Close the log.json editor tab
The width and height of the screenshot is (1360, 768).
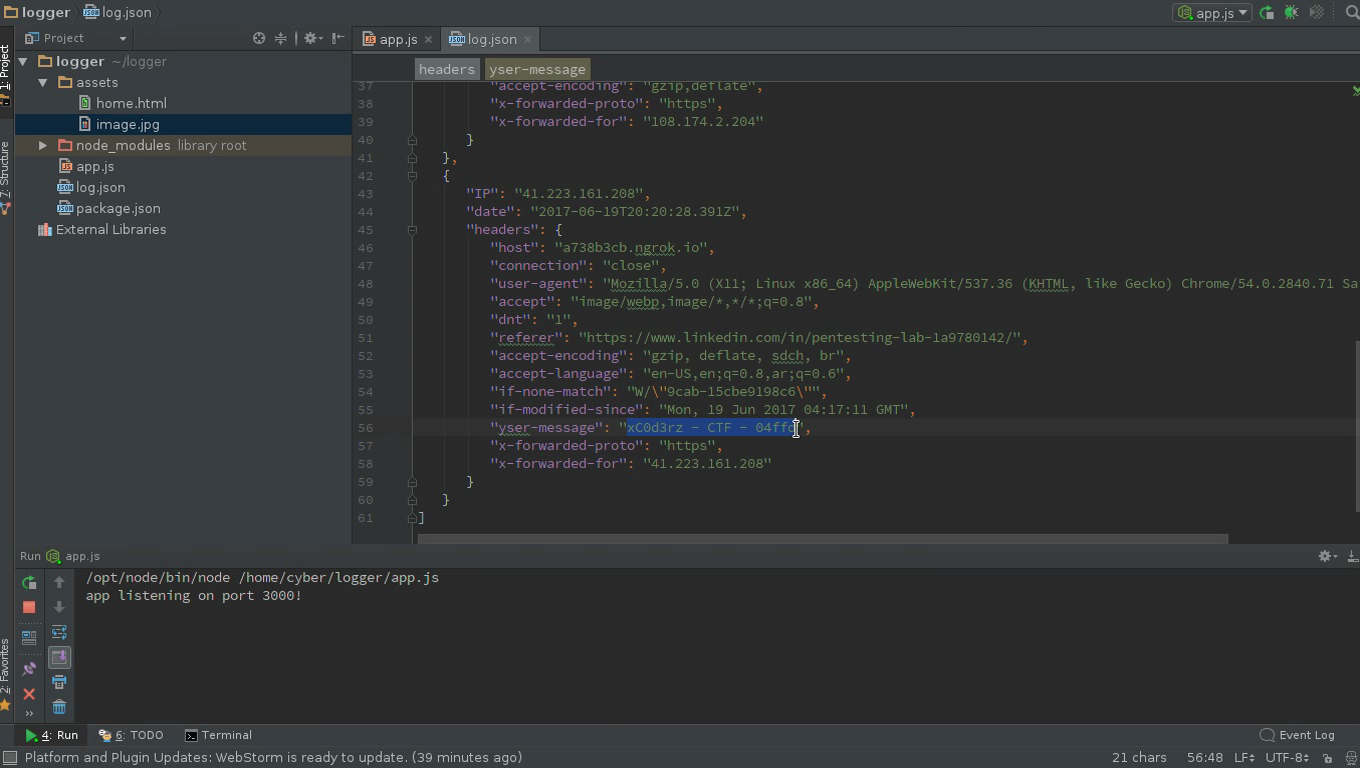click(x=527, y=40)
